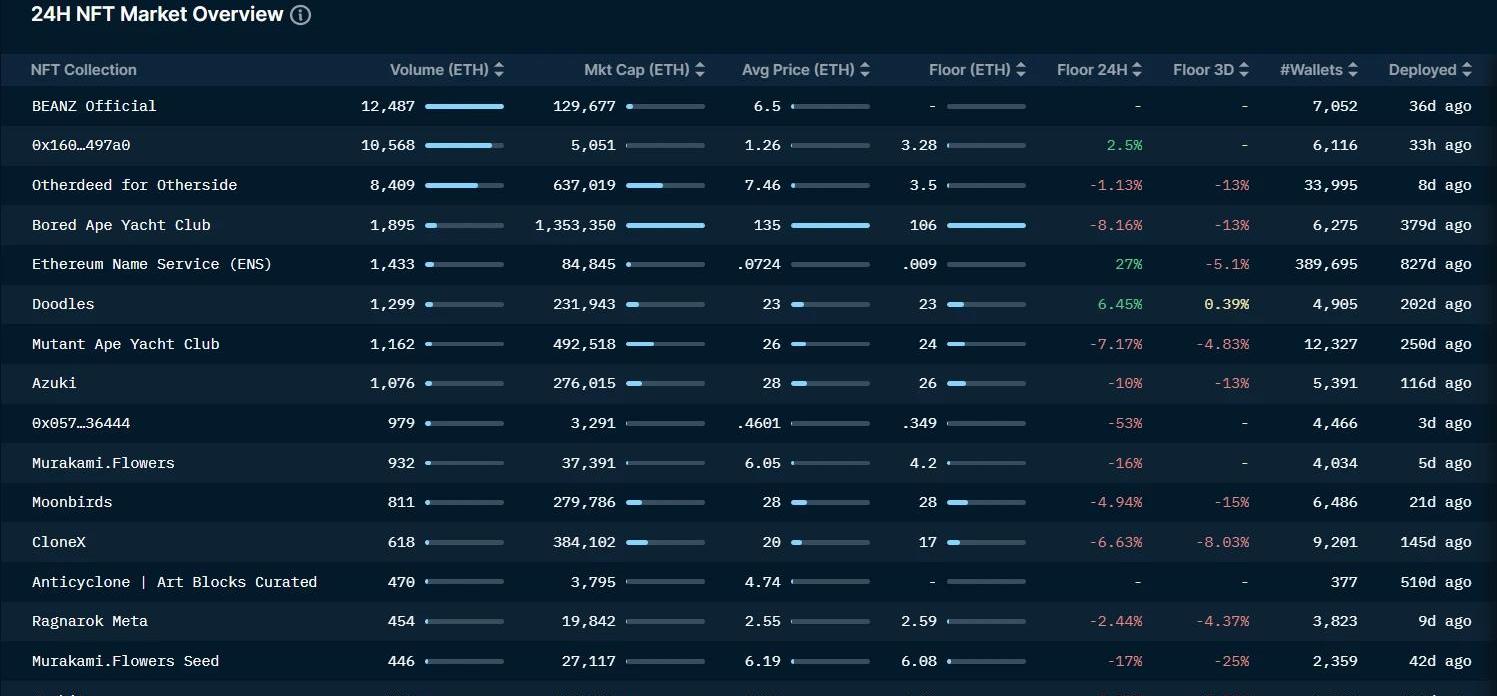The width and height of the screenshot is (1497, 696).
Task: Click Bored Ape Yacht Club avg price bar
Action: pyautogui.click(x=830, y=225)
